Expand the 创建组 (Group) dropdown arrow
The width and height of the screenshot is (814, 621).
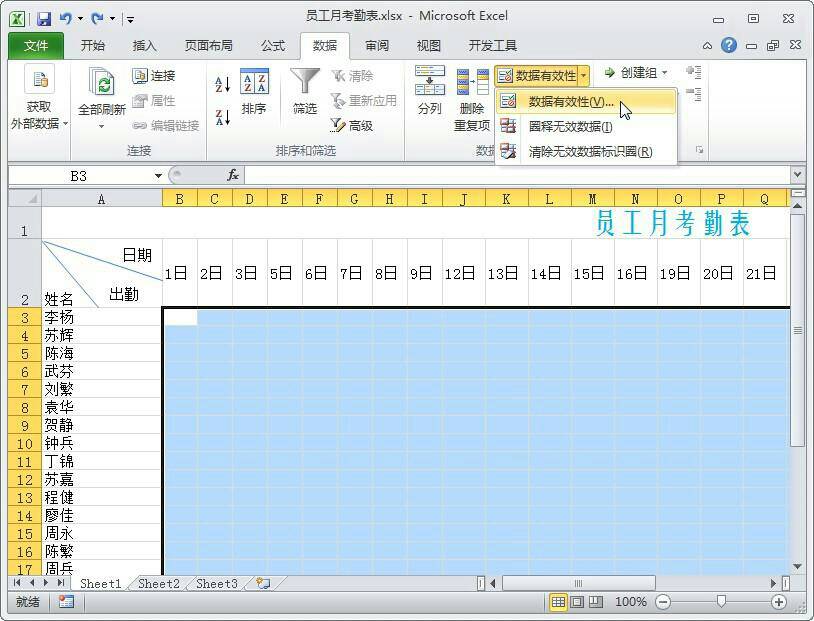(664, 73)
